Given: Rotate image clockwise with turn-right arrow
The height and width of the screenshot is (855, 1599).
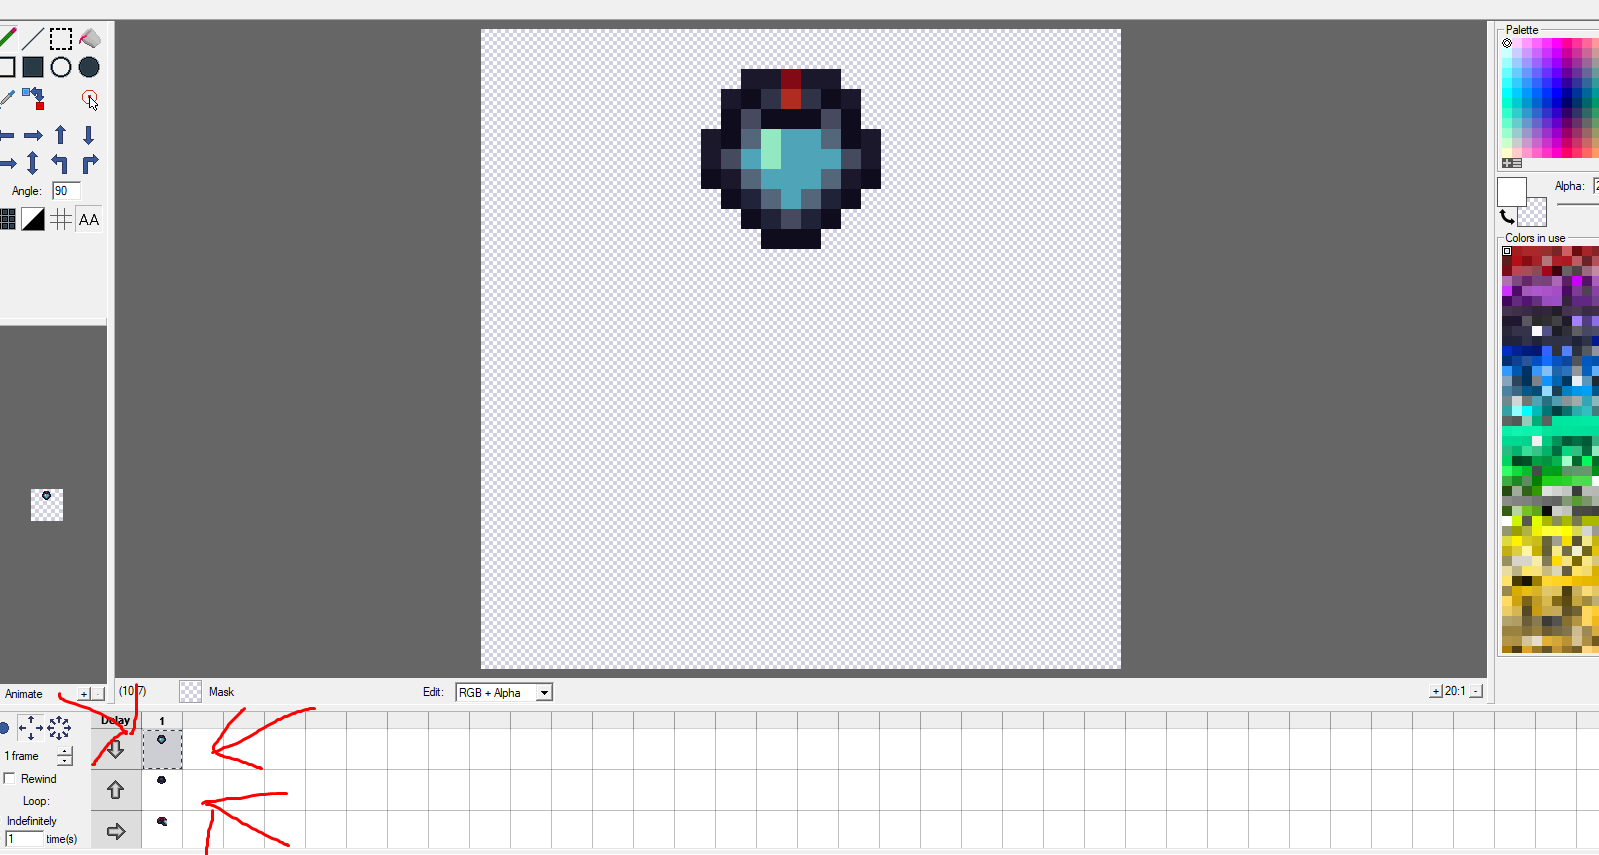Looking at the screenshot, I should coord(89,163).
